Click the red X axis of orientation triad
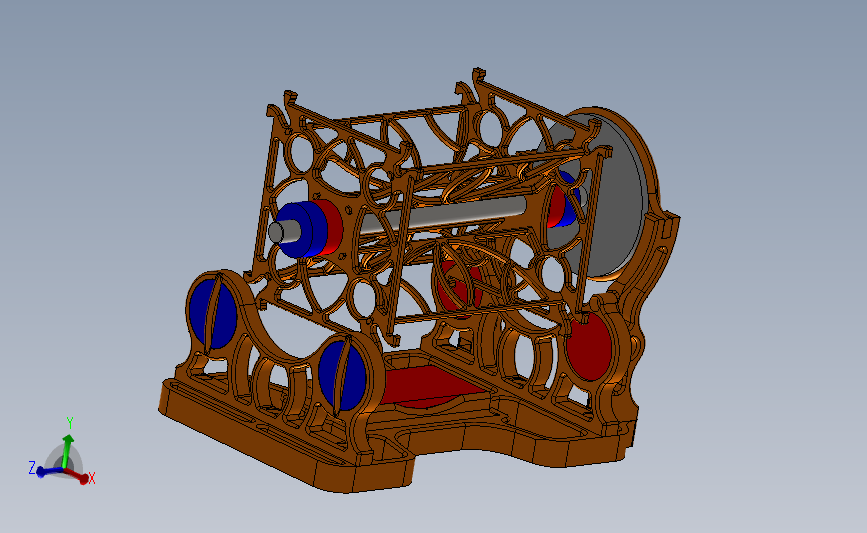Screen dimensions: 867x533 (x=77, y=476)
